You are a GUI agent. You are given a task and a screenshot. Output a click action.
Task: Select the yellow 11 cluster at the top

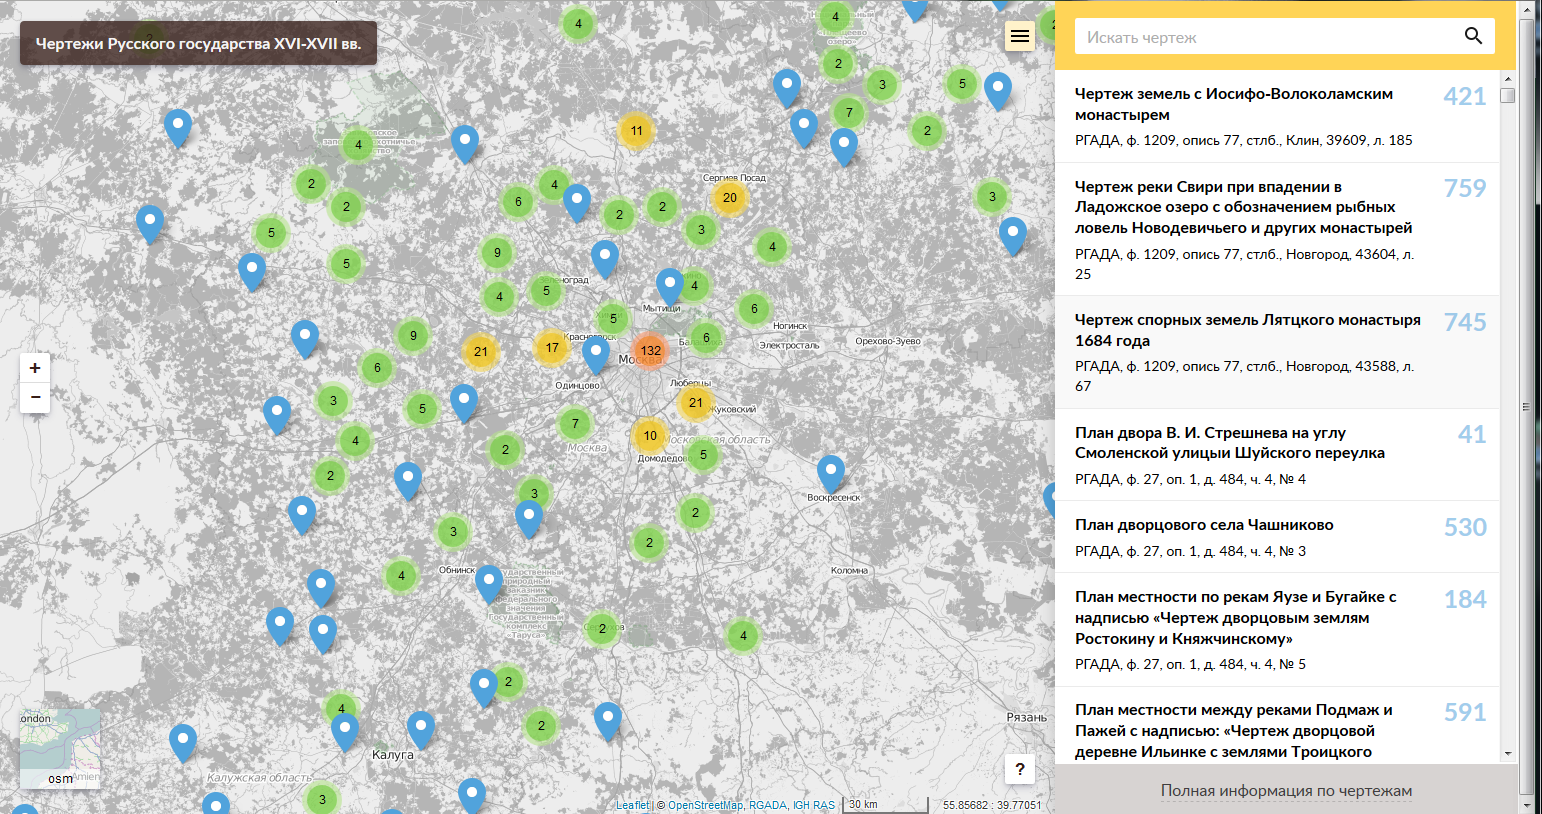[x=637, y=130]
